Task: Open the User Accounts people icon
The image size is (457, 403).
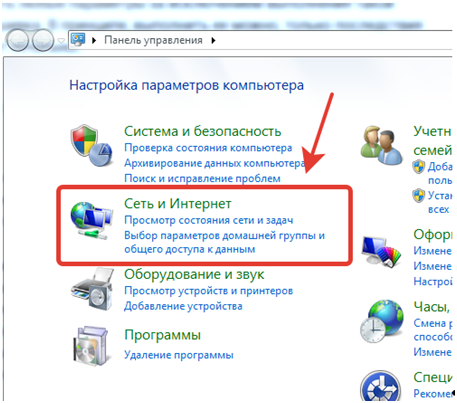Action: 381,145
